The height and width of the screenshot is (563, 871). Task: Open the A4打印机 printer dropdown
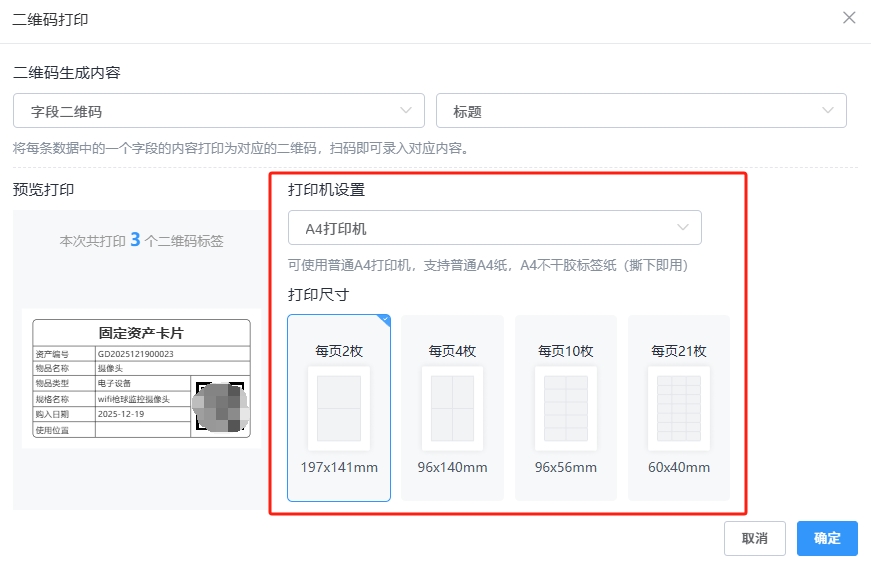tap(494, 228)
